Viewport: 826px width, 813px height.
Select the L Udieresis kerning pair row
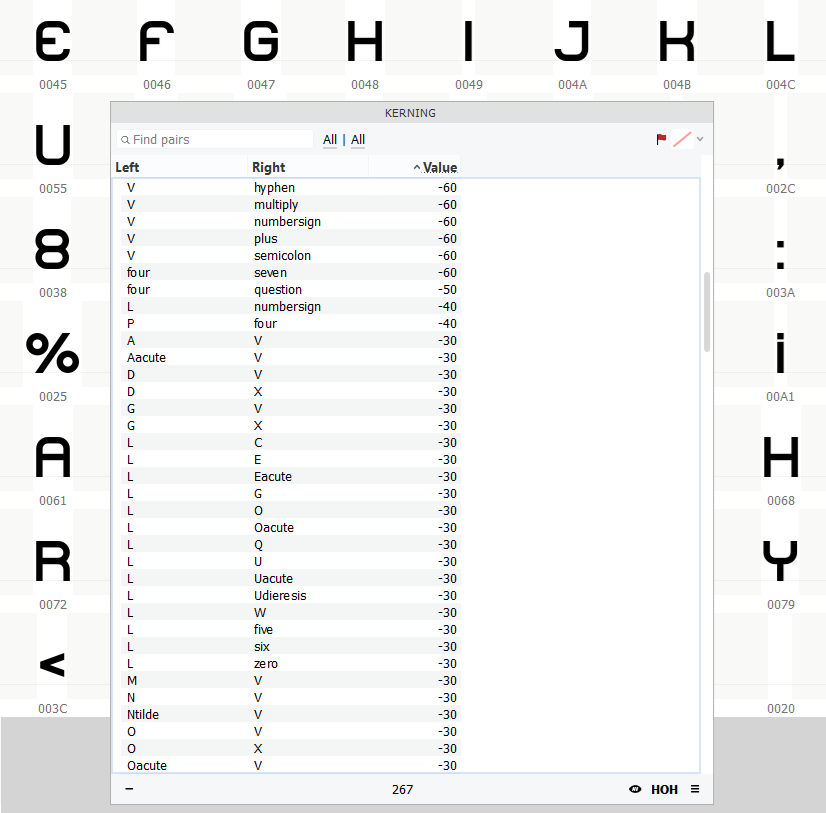point(291,595)
